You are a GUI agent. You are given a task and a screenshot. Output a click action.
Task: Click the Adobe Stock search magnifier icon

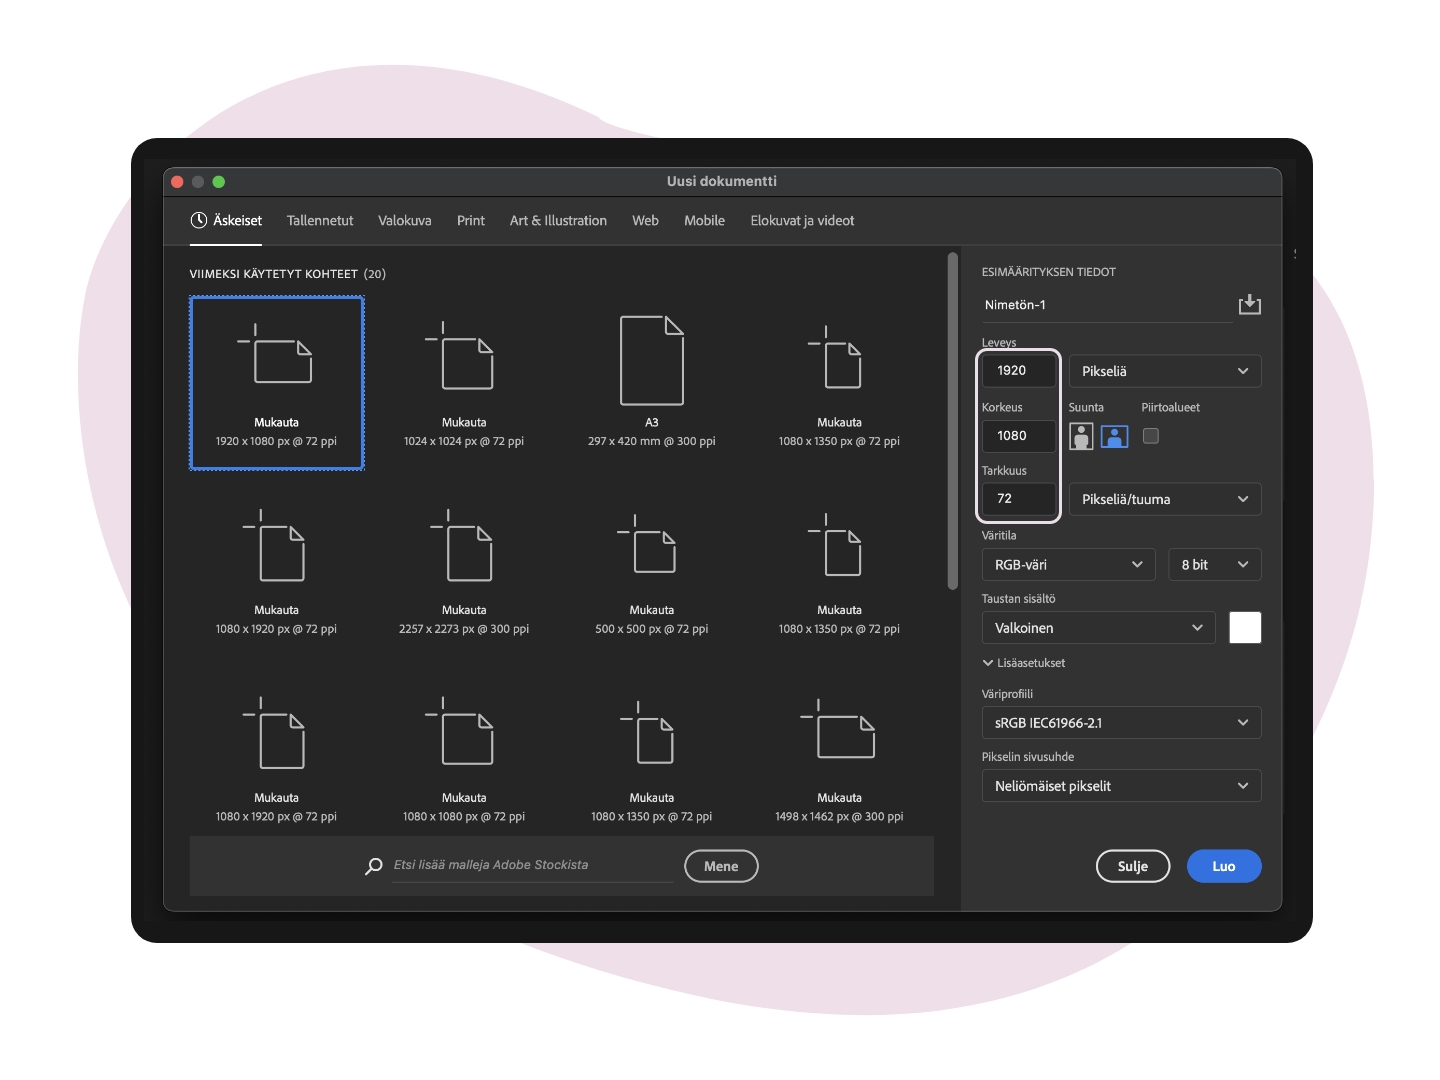374,866
